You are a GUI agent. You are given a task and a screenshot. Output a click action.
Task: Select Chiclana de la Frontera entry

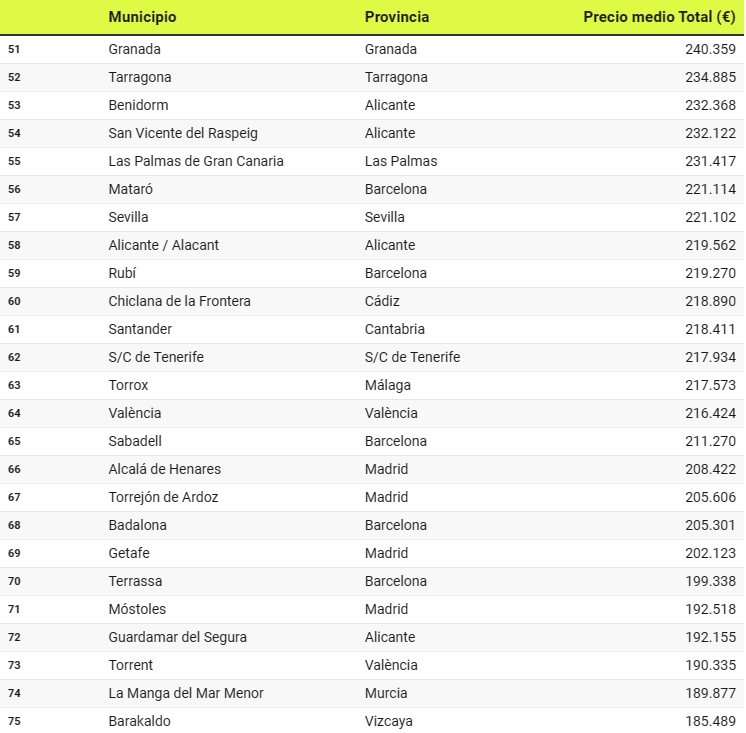pos(180,301)
